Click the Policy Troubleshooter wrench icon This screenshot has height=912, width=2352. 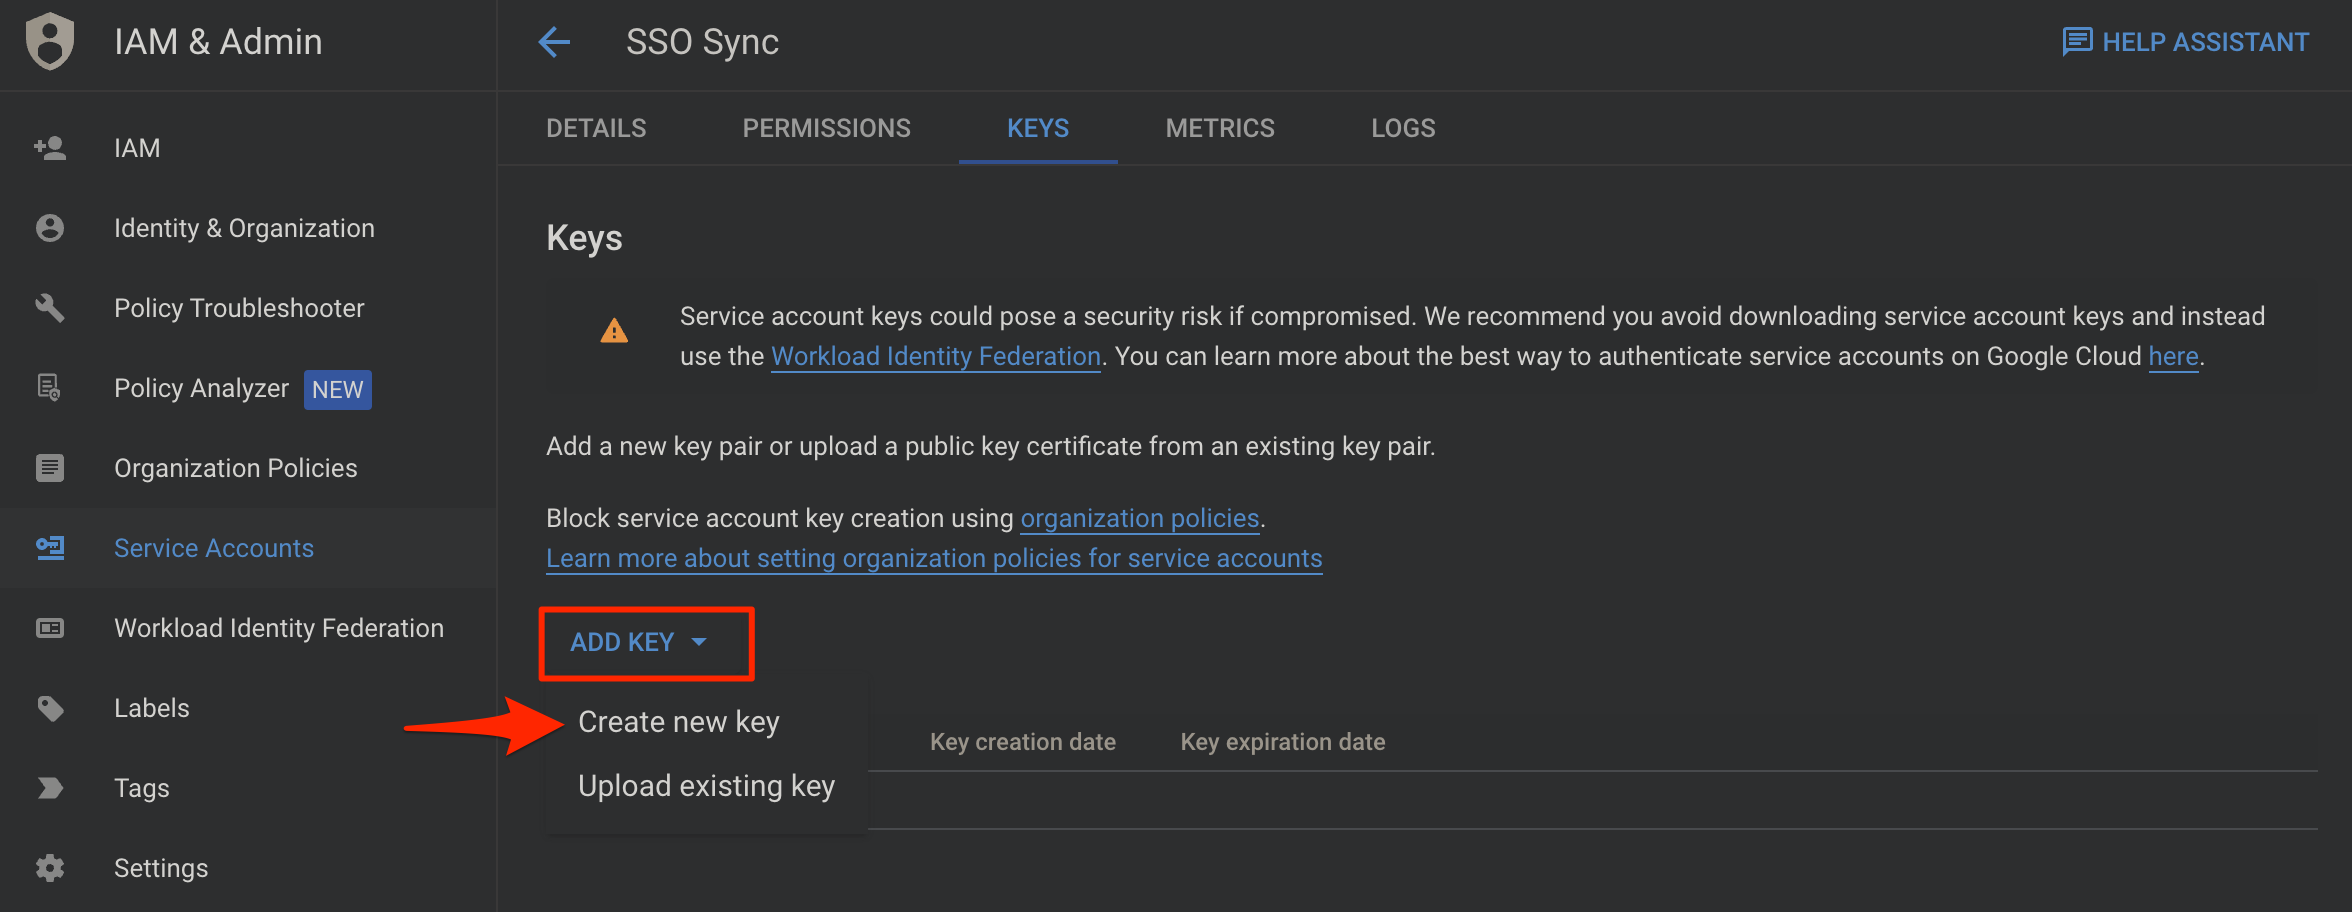pyautogui.click(x=50, y=308)
